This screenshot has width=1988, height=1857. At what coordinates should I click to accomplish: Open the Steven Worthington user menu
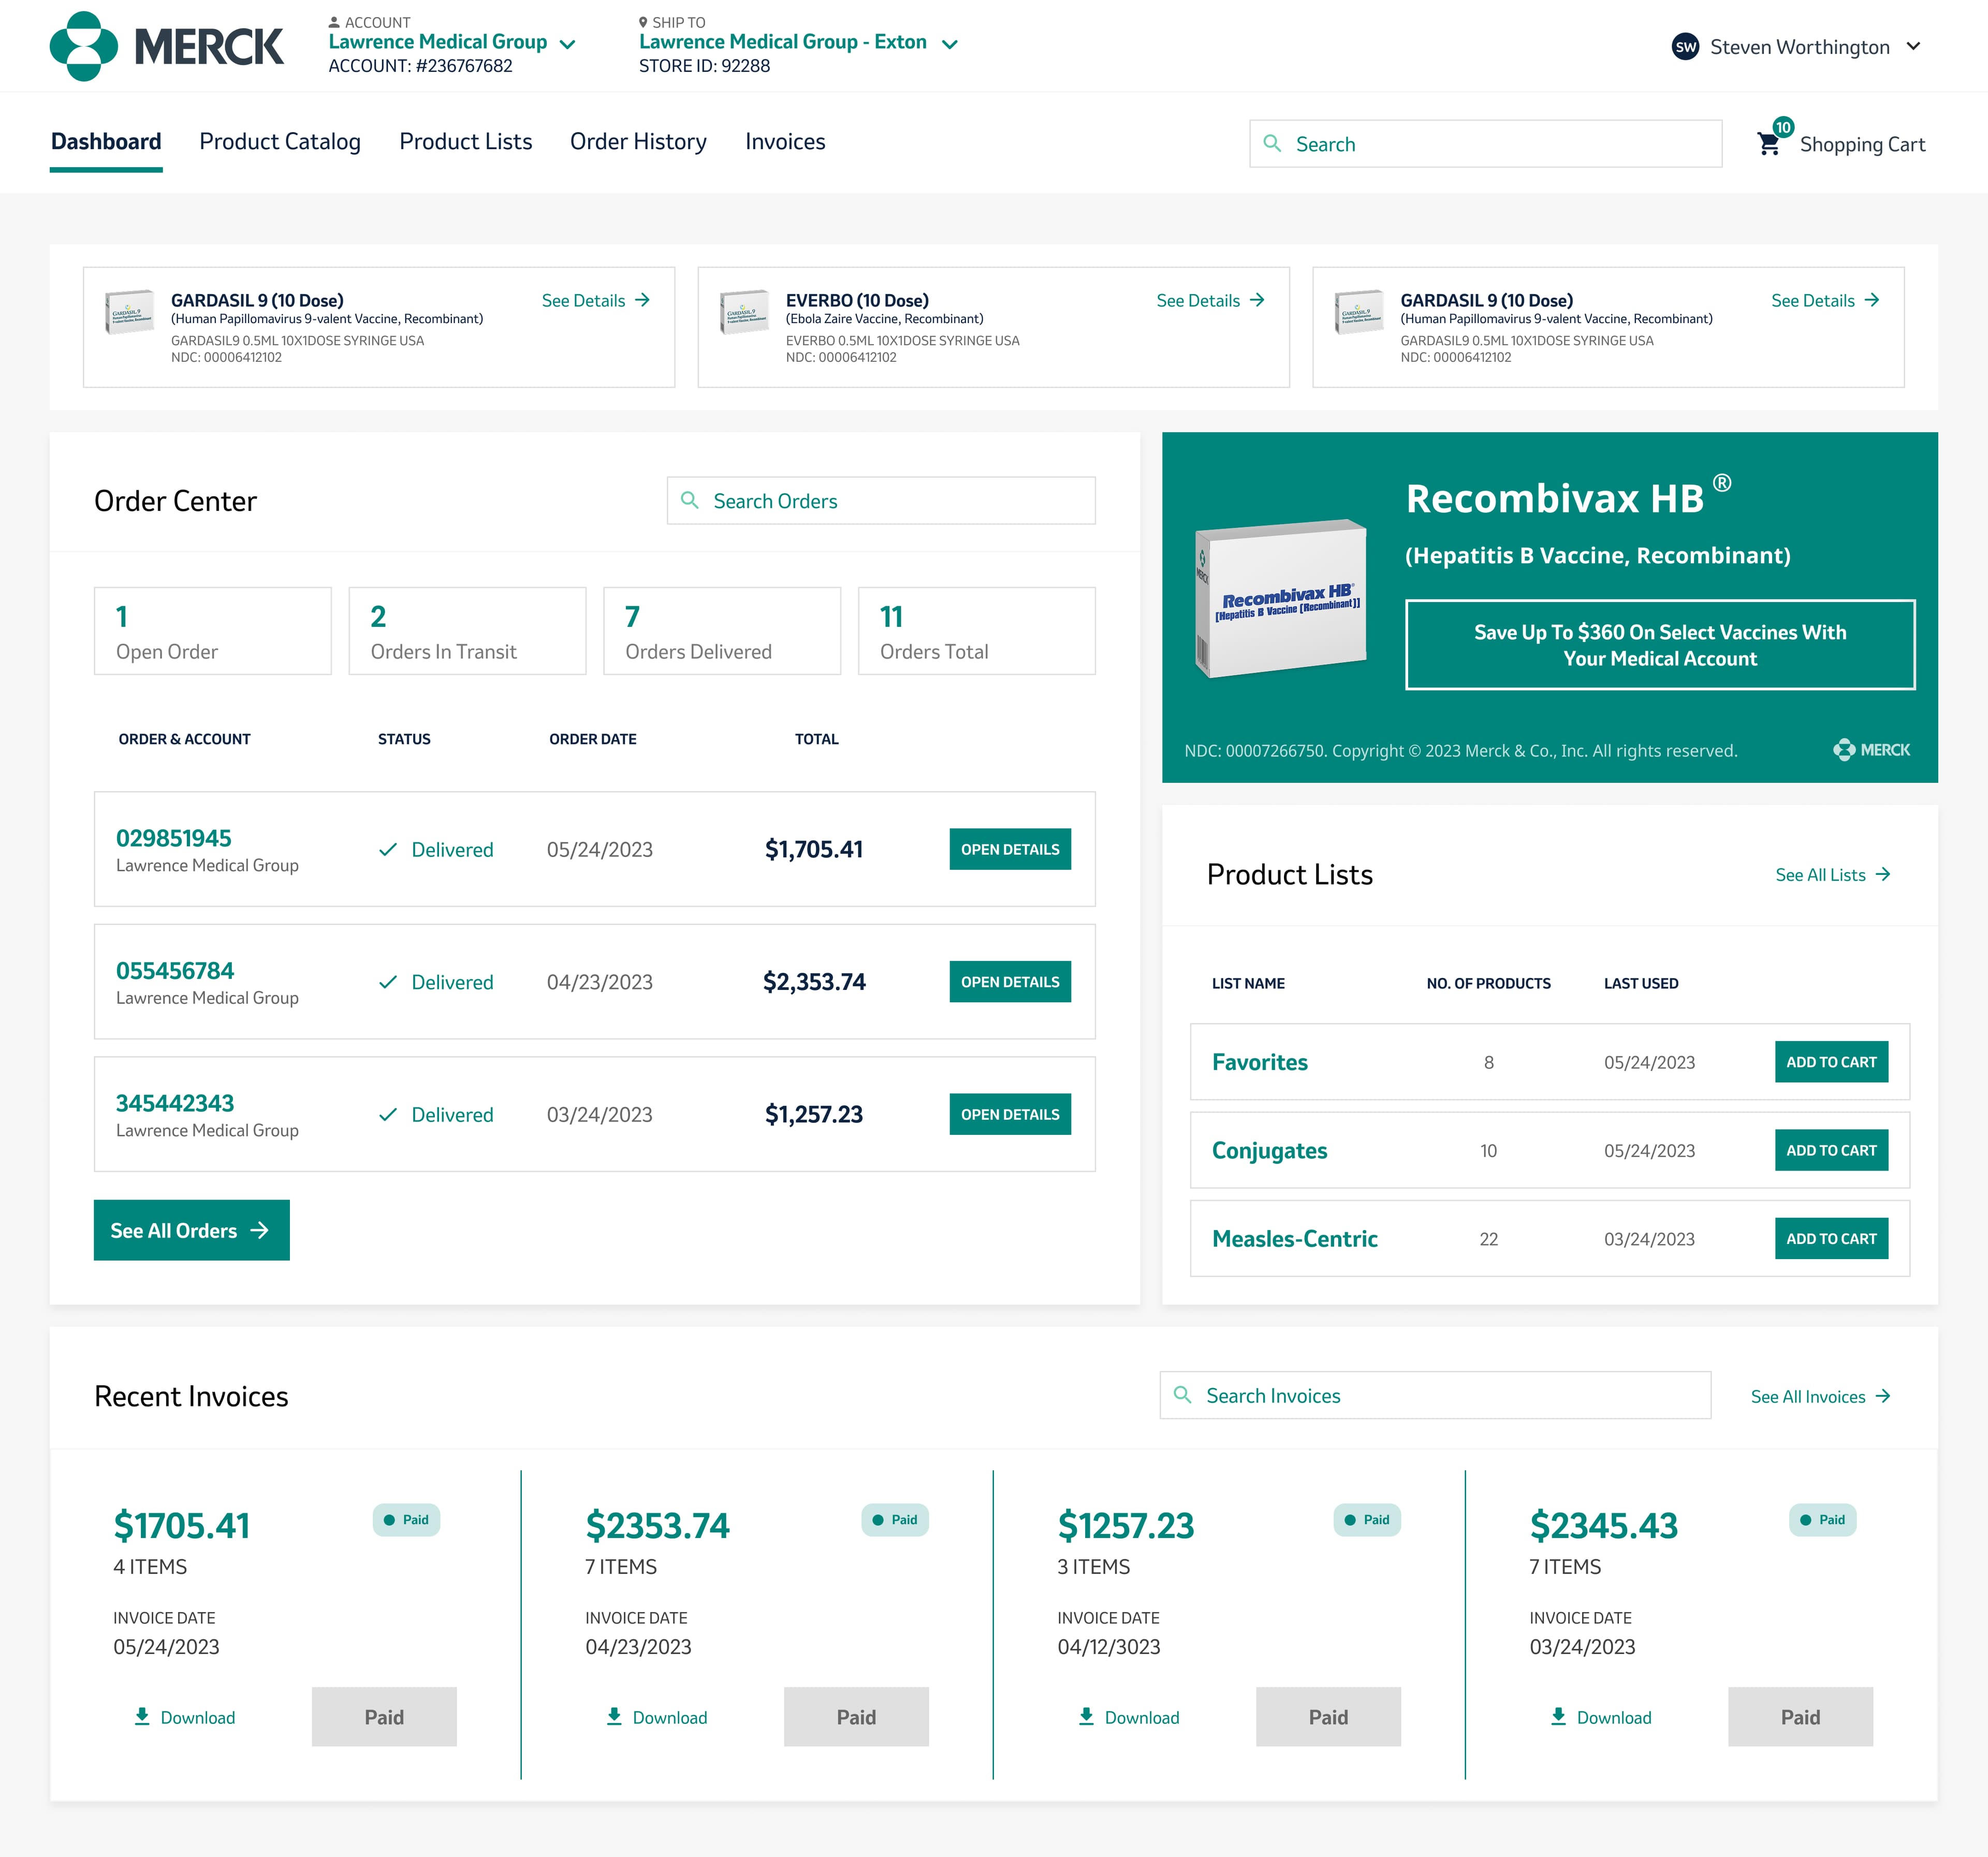(x=1797, y=47)
